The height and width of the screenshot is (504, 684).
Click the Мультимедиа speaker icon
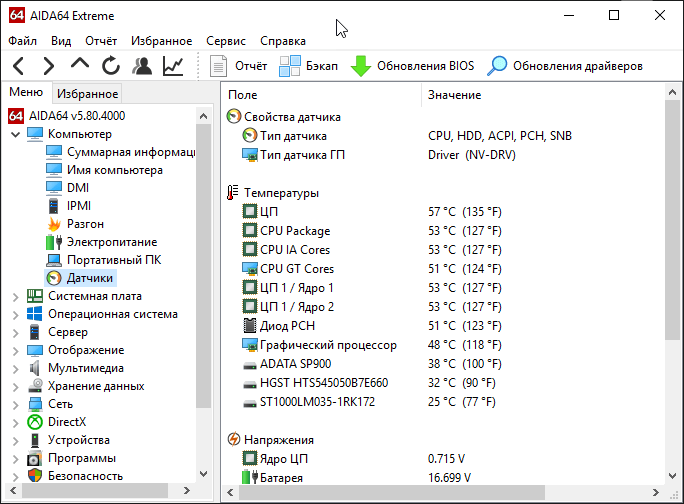pyautogui.click(x=34, y=368)
